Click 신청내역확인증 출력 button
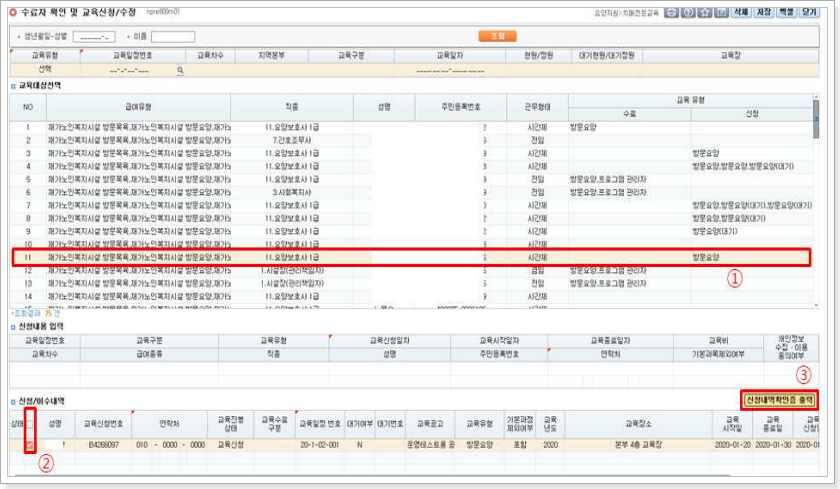 point(779,400)
